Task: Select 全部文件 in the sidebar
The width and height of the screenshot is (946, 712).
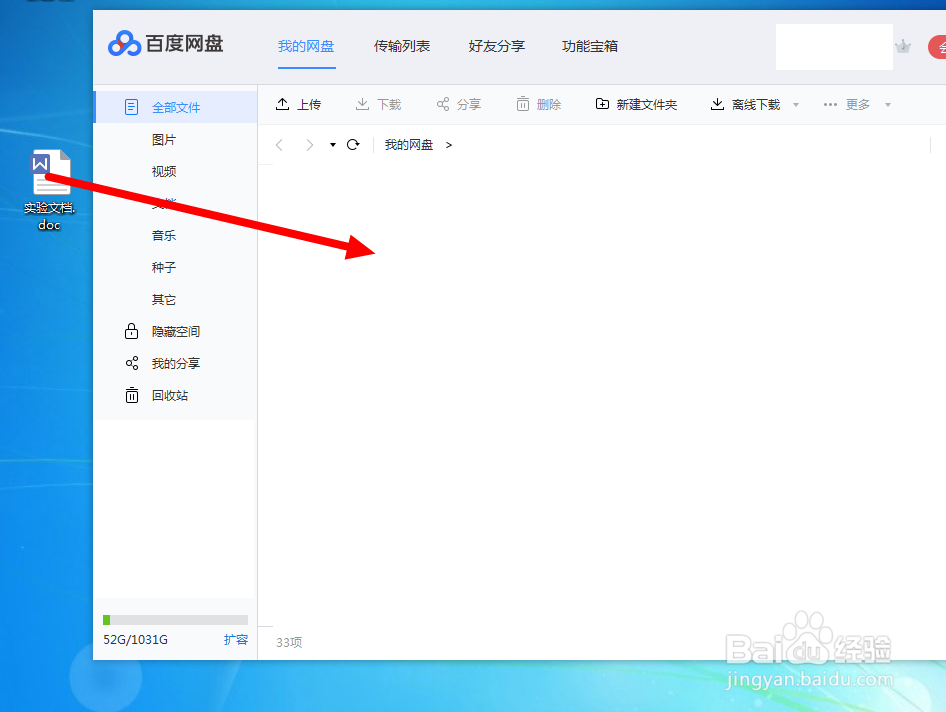Action: pyautogui.click(x=176, y=107)
